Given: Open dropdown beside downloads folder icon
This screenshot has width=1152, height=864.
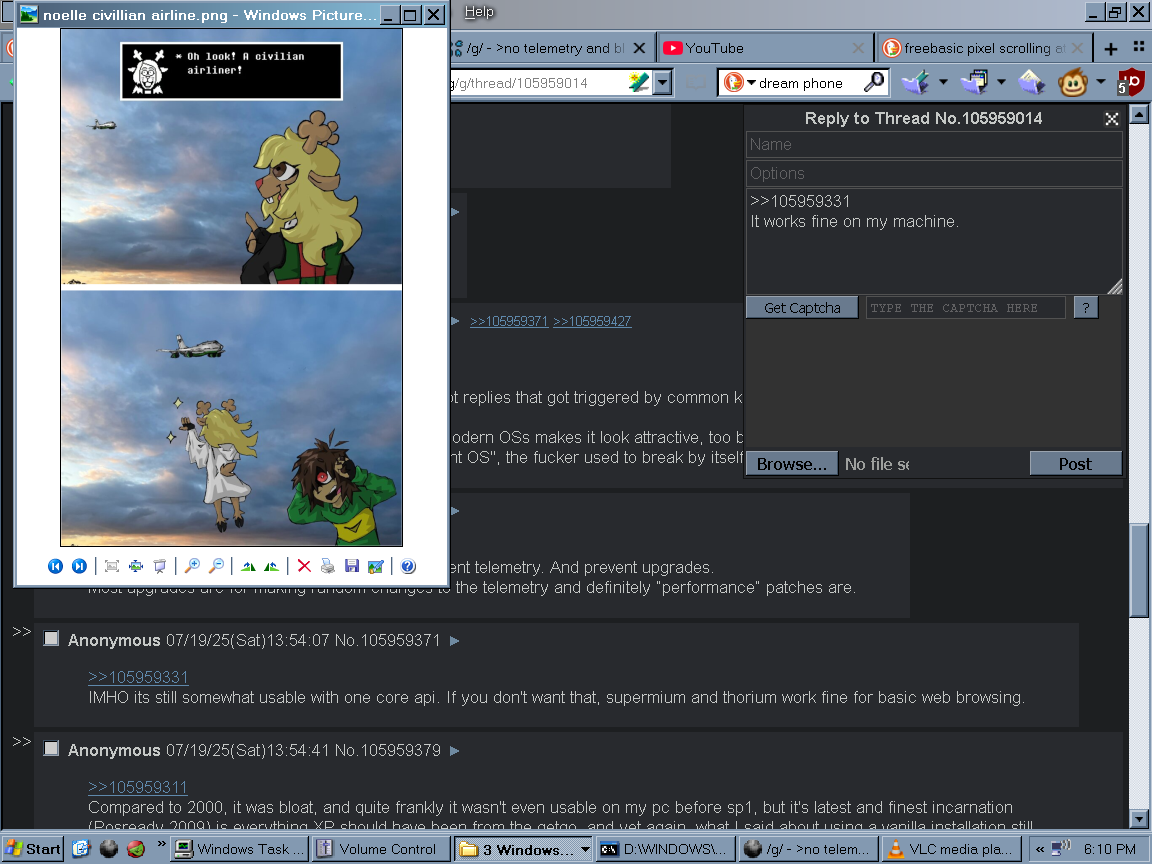Looking at the screenshot, I should 943,82.
